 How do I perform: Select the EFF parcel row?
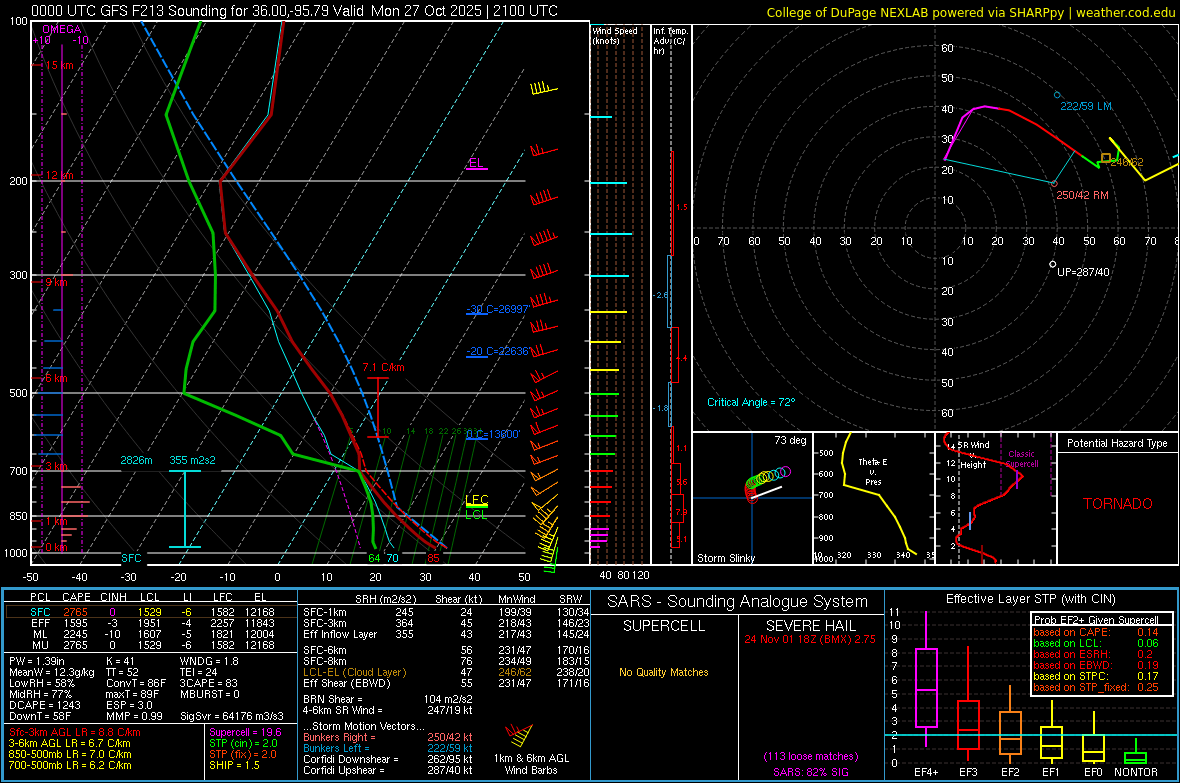click(151, 623)
